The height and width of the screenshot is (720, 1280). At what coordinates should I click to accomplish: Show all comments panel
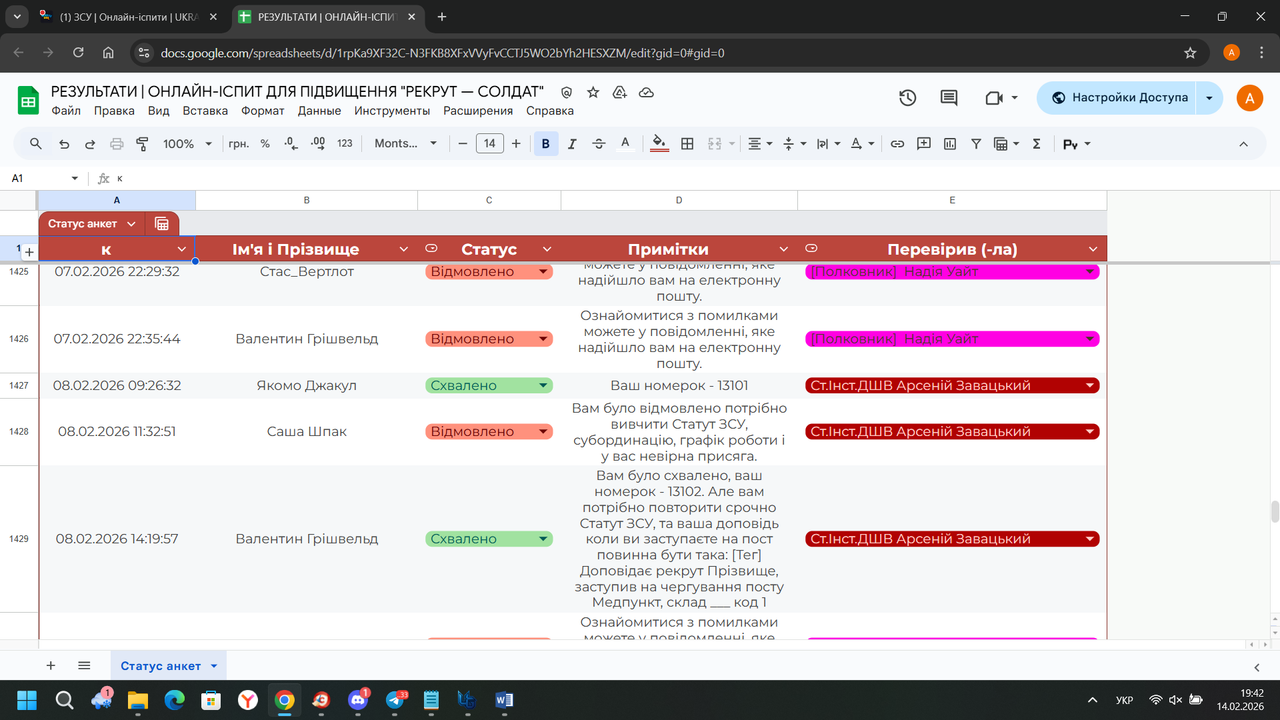pos(949,98)
